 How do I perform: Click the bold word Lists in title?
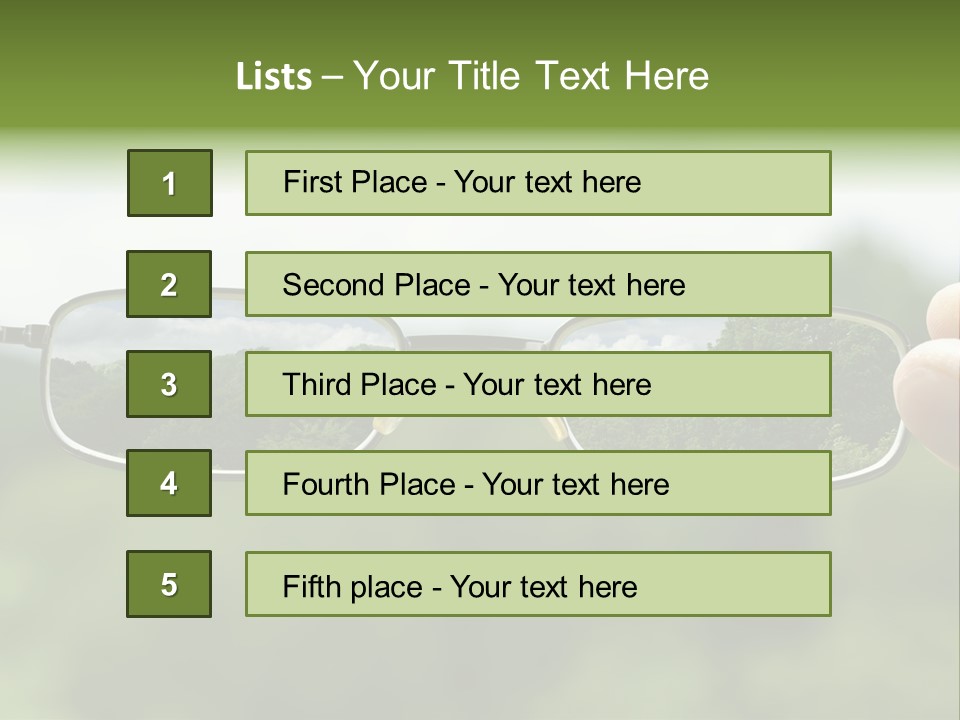[x=274, y=76]
